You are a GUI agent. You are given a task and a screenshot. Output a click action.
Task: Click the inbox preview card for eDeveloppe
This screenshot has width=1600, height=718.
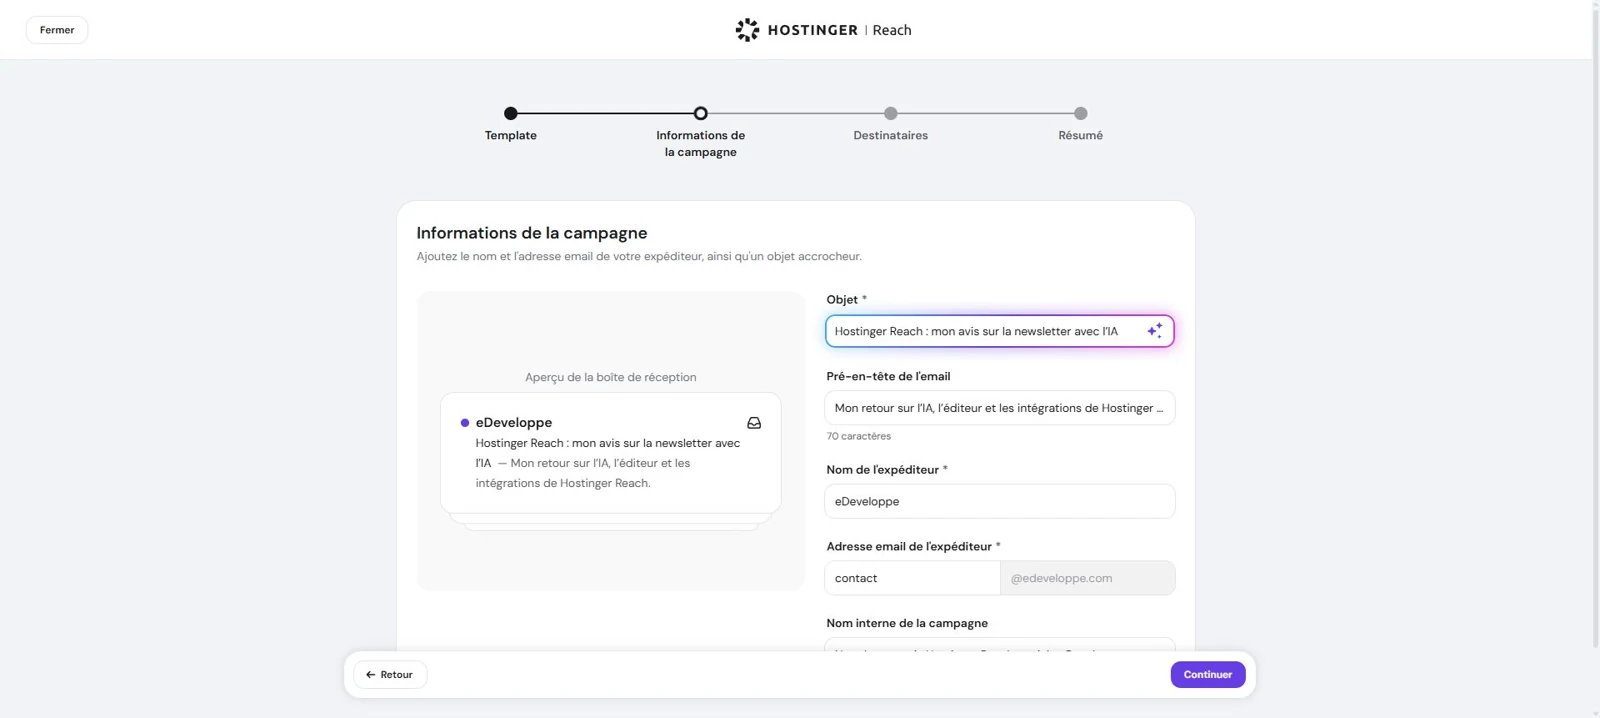pyautogui.click(x=611, y=453)
